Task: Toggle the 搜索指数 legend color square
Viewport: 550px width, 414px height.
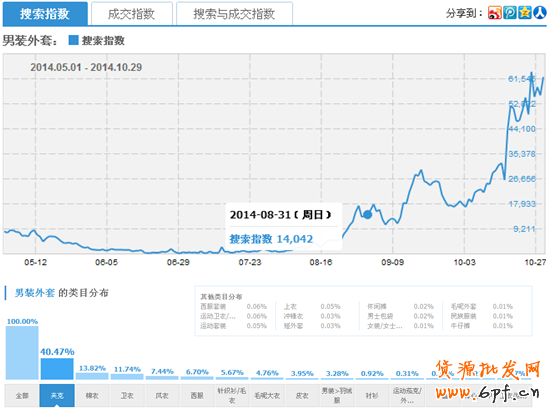Action: [73, 40]
